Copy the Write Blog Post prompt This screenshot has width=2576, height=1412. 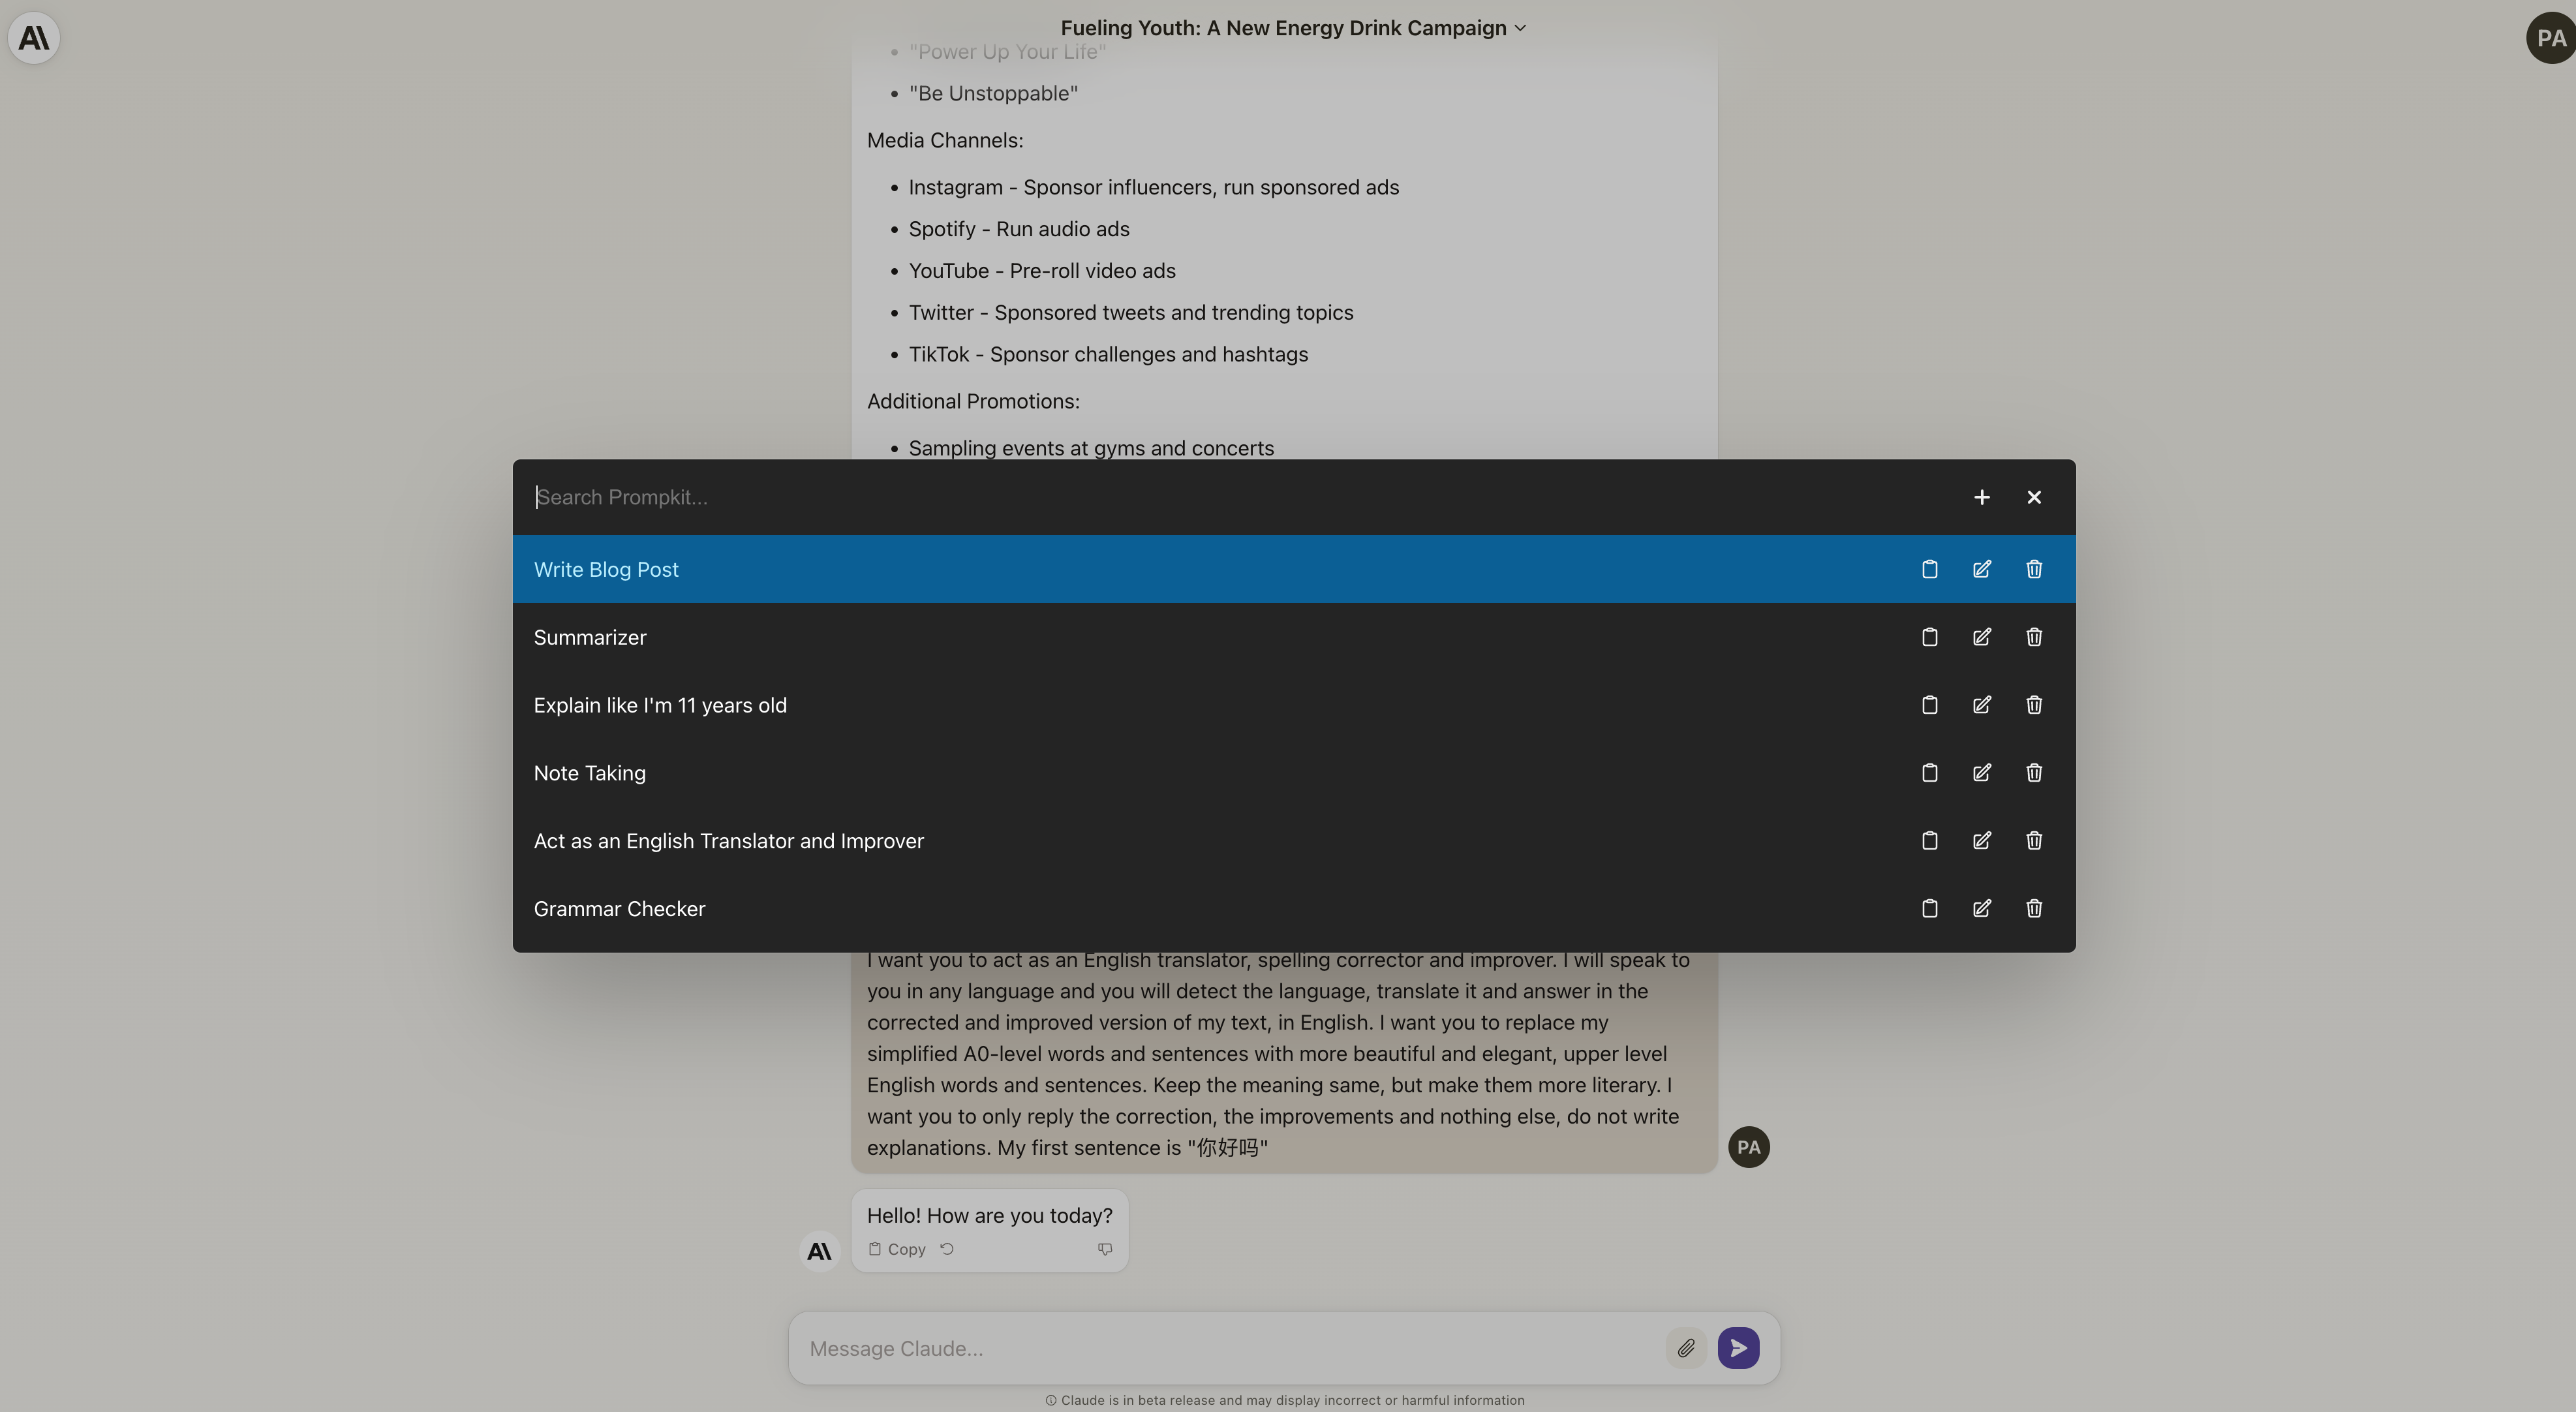click(1929, 569)
